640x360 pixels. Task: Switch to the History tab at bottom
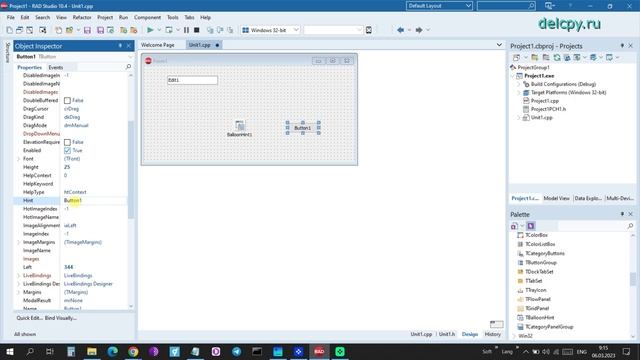point(492,334)
